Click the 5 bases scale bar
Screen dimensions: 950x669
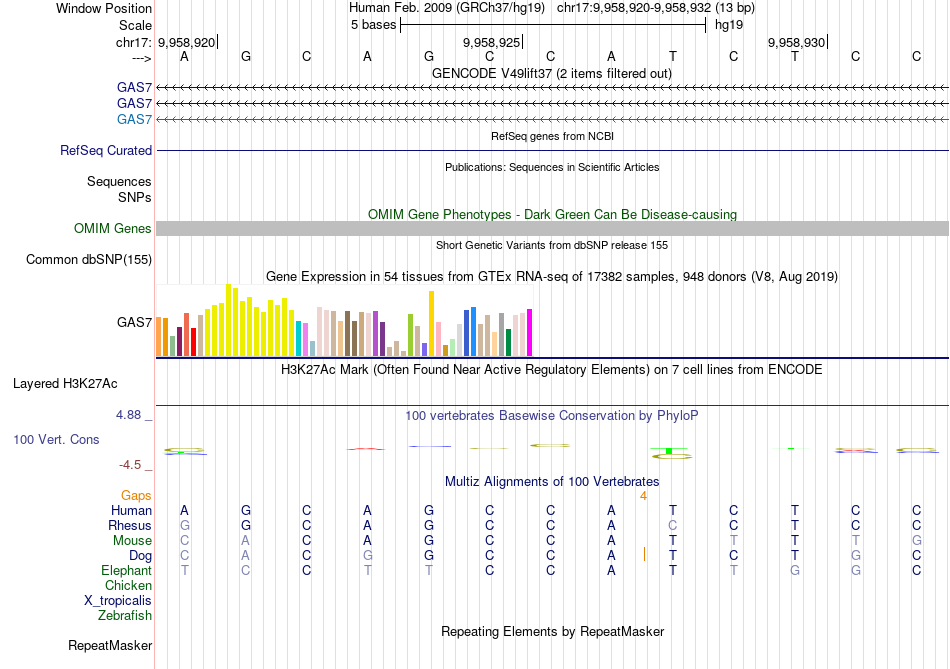pyautogui.click(x=553, y=25)
